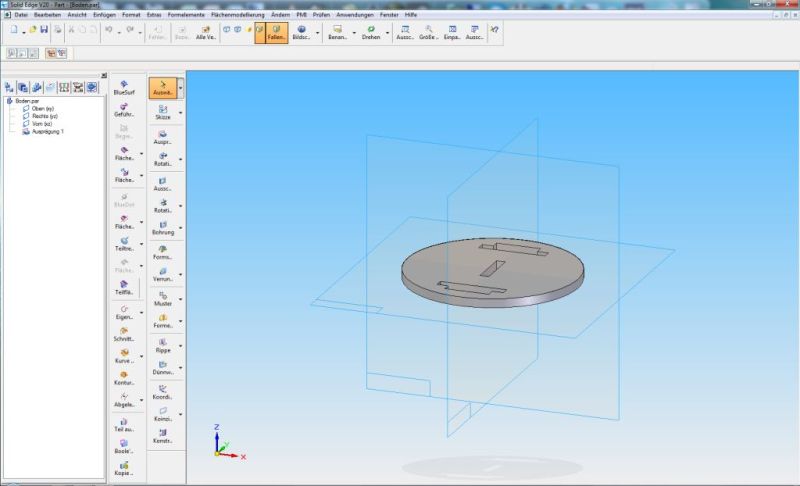Toggle the Auswählen select tool
800x486 pixels.
pyautogui.click(x=162, y=88)
